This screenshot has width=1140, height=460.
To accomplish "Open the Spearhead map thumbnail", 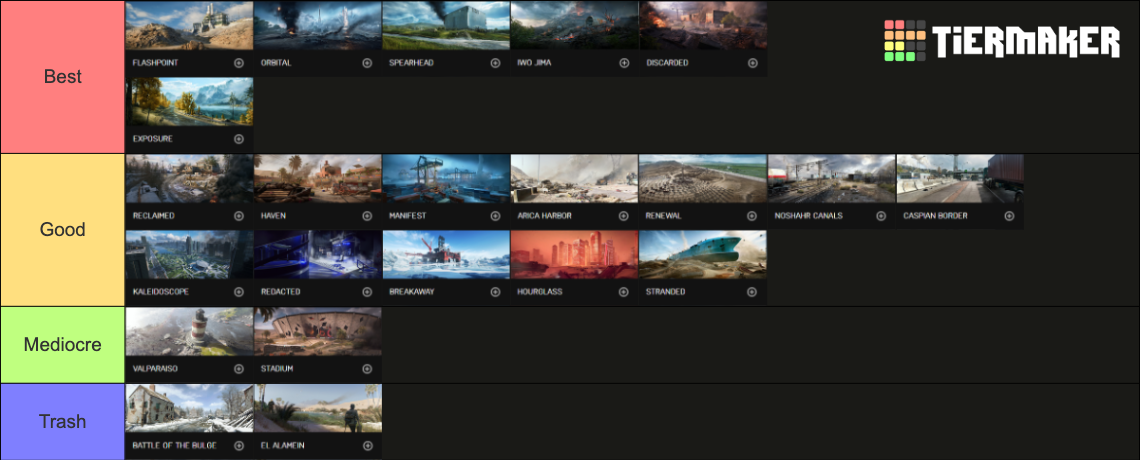I will click(446, 26).
